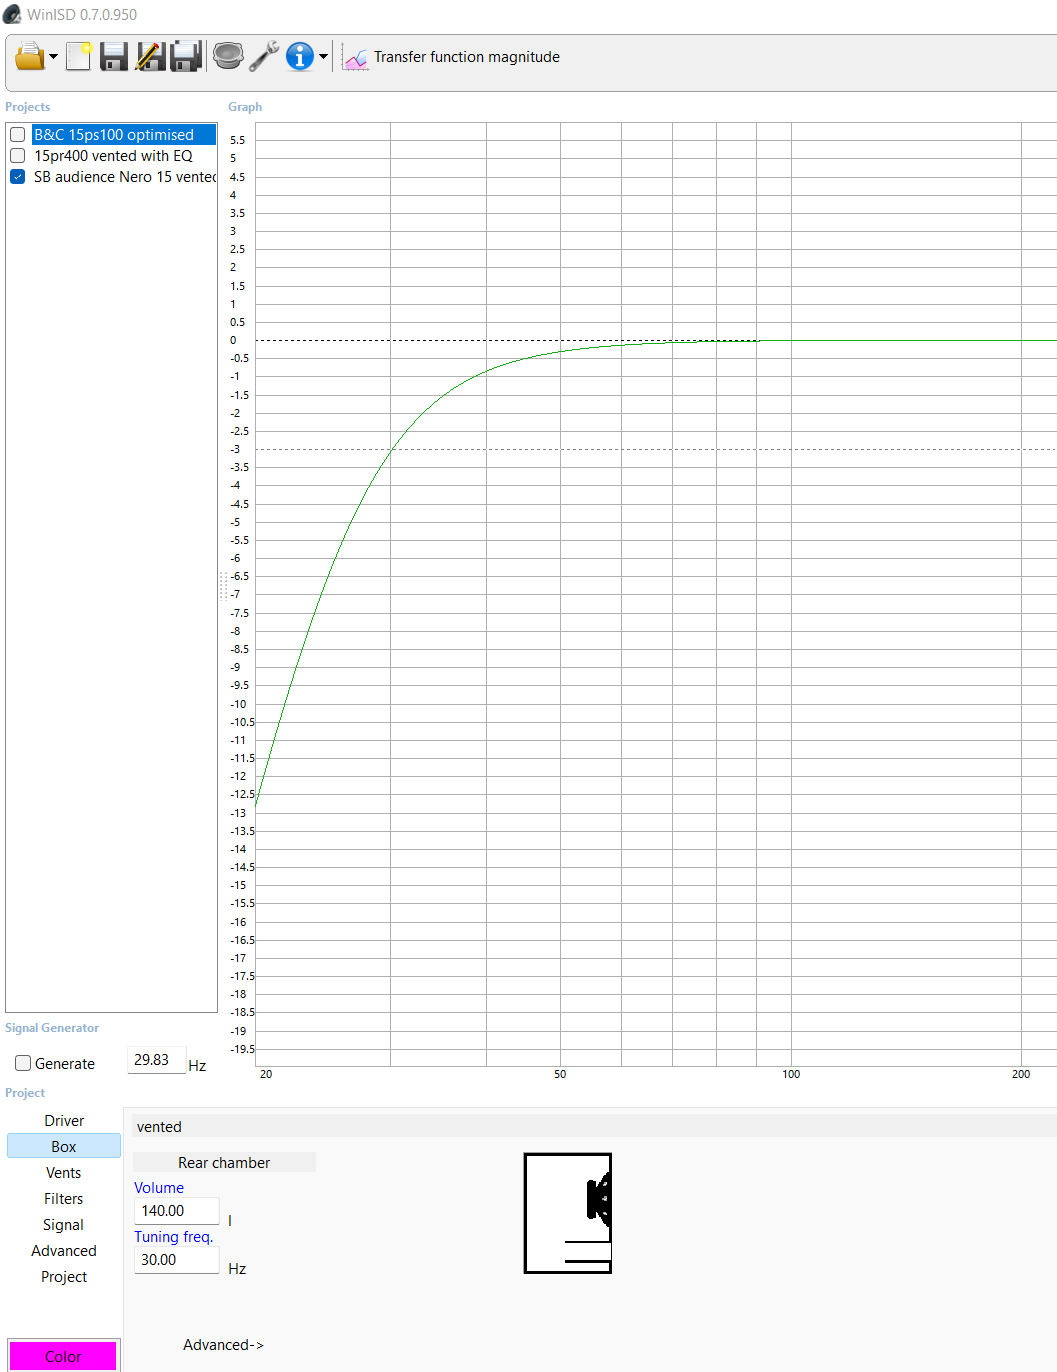This screenshot has height=1372, width=1057.
Task: Expand the dropdown arrow beside info icon
Action: click(323, 57)
